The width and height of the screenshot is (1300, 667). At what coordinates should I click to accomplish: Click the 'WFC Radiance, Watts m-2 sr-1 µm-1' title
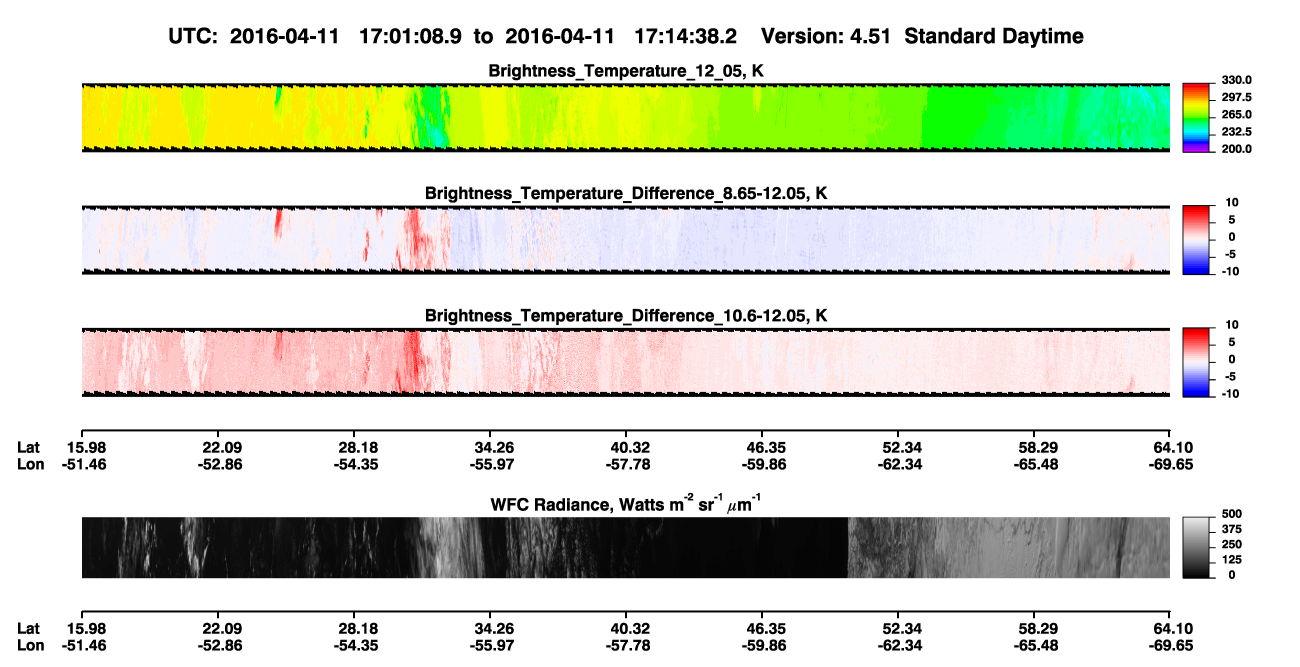click(626, 504)
